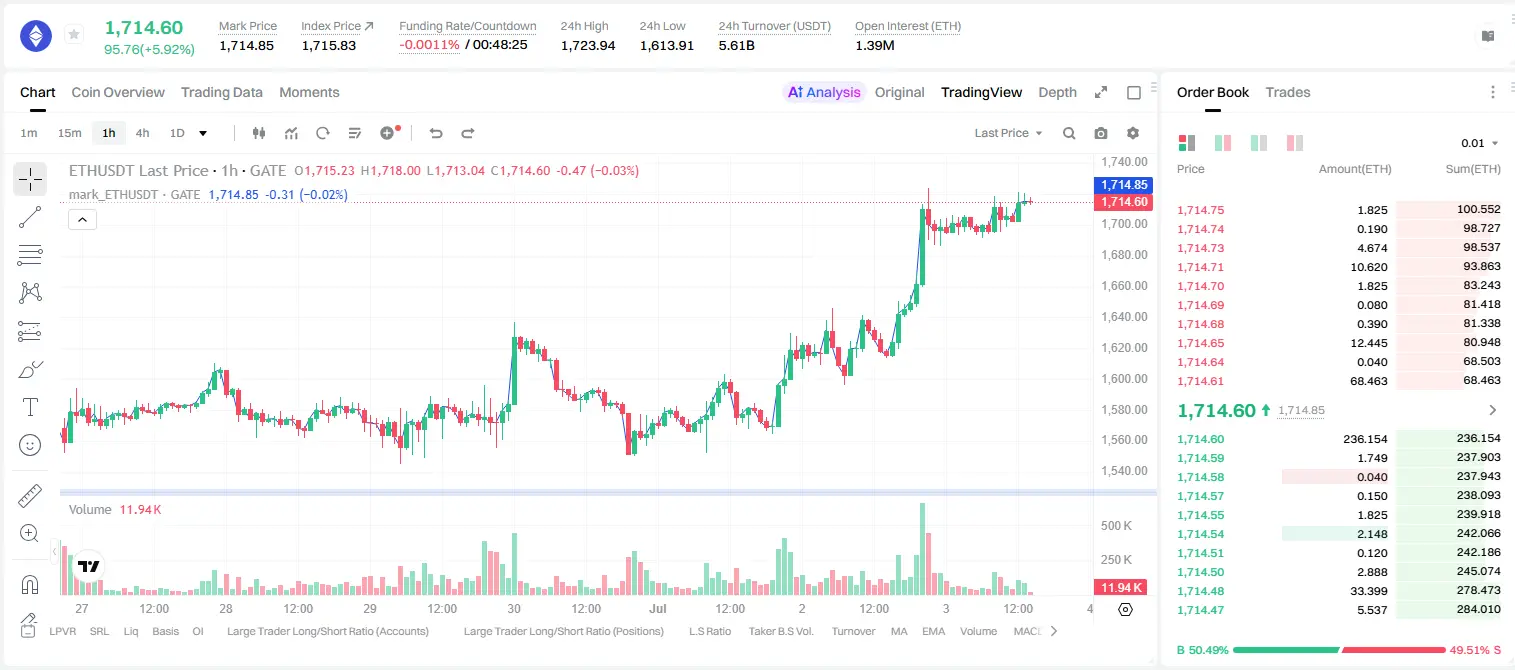
Task: Select the 4h timeframe button
Action: click(x=142, y=133)
